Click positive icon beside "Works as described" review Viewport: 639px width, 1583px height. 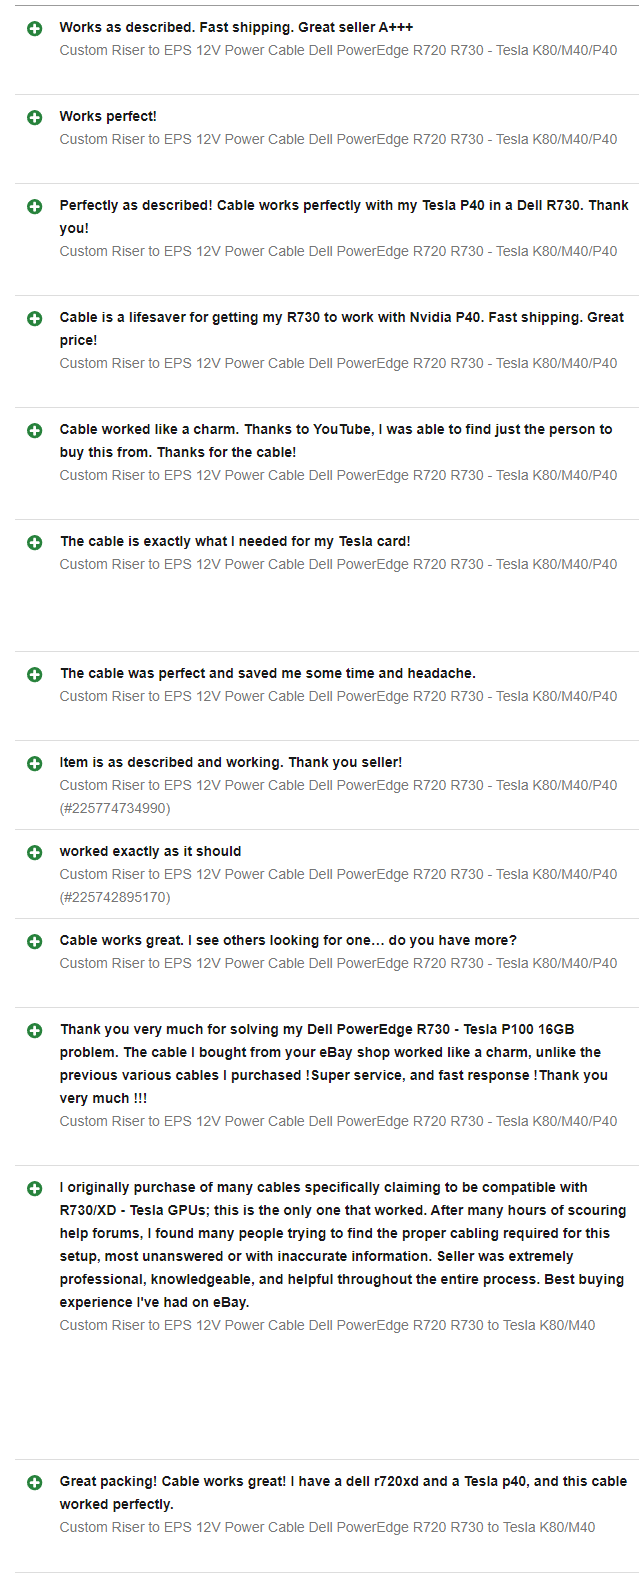[35, 29]
